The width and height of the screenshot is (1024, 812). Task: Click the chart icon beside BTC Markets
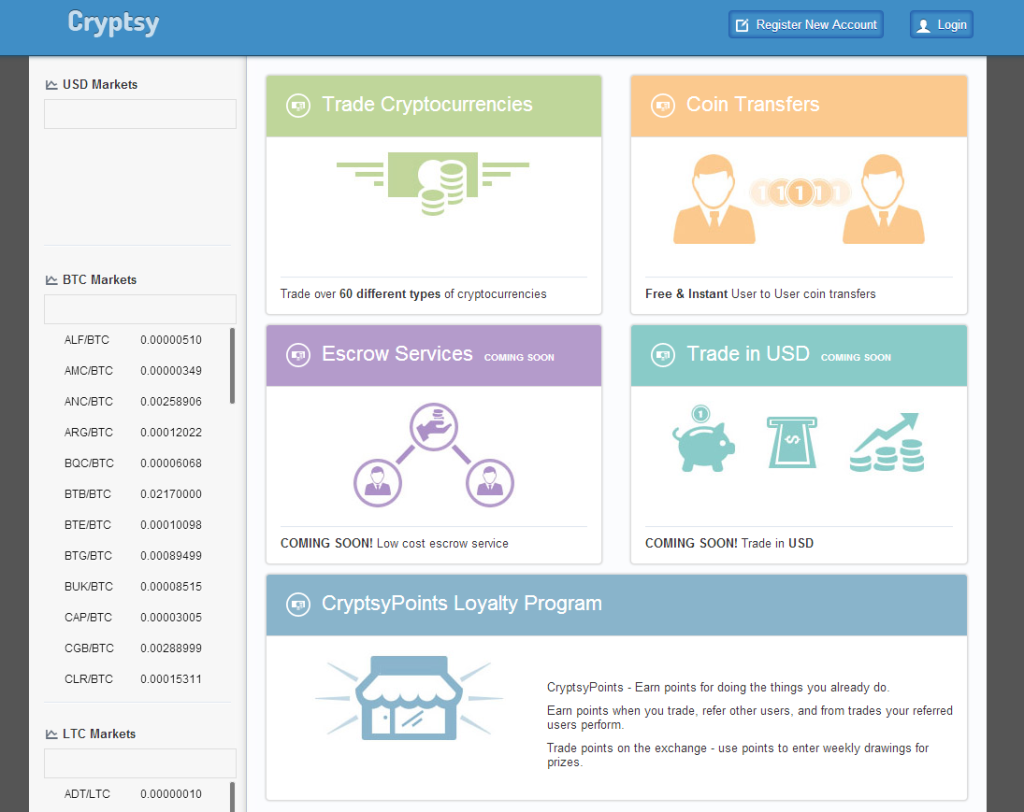tap(52, 280)
